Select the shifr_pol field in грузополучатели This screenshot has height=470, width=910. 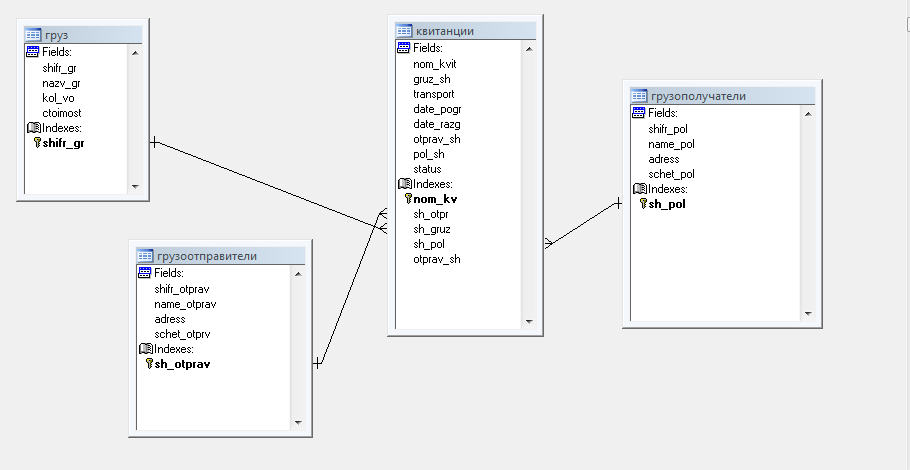coord(668,129)
